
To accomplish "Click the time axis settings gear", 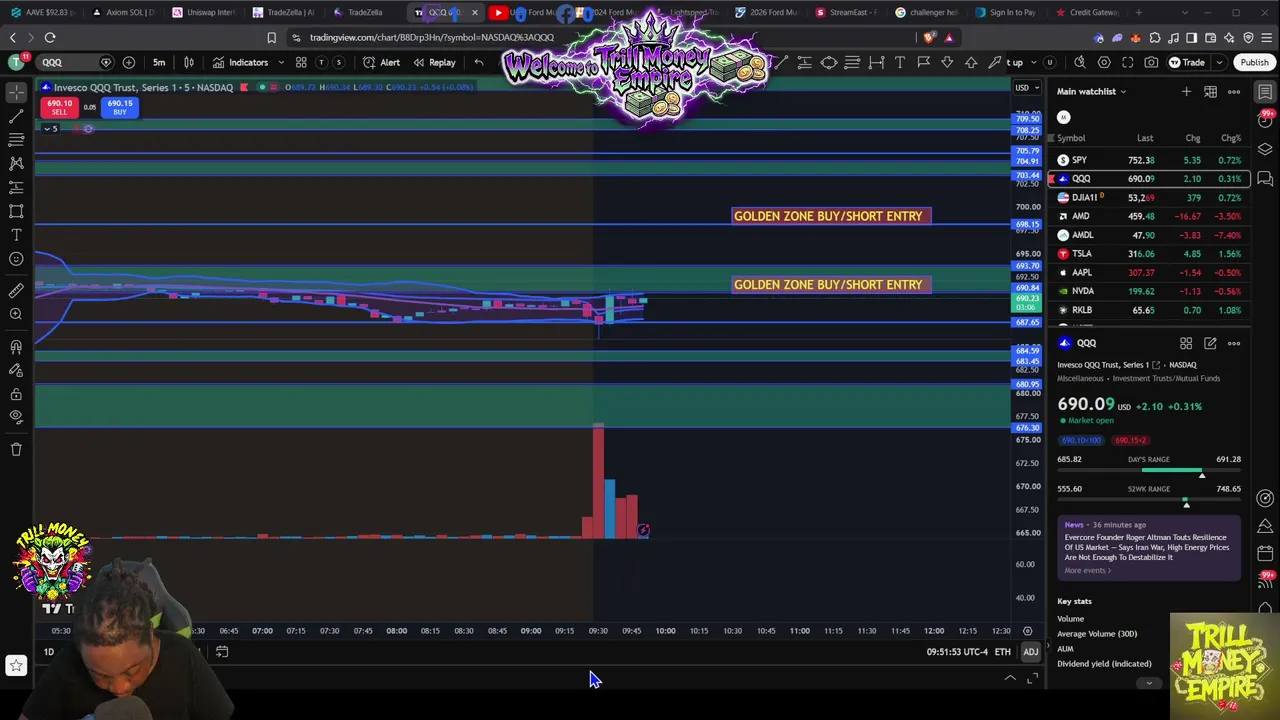I will point(1027,631).
